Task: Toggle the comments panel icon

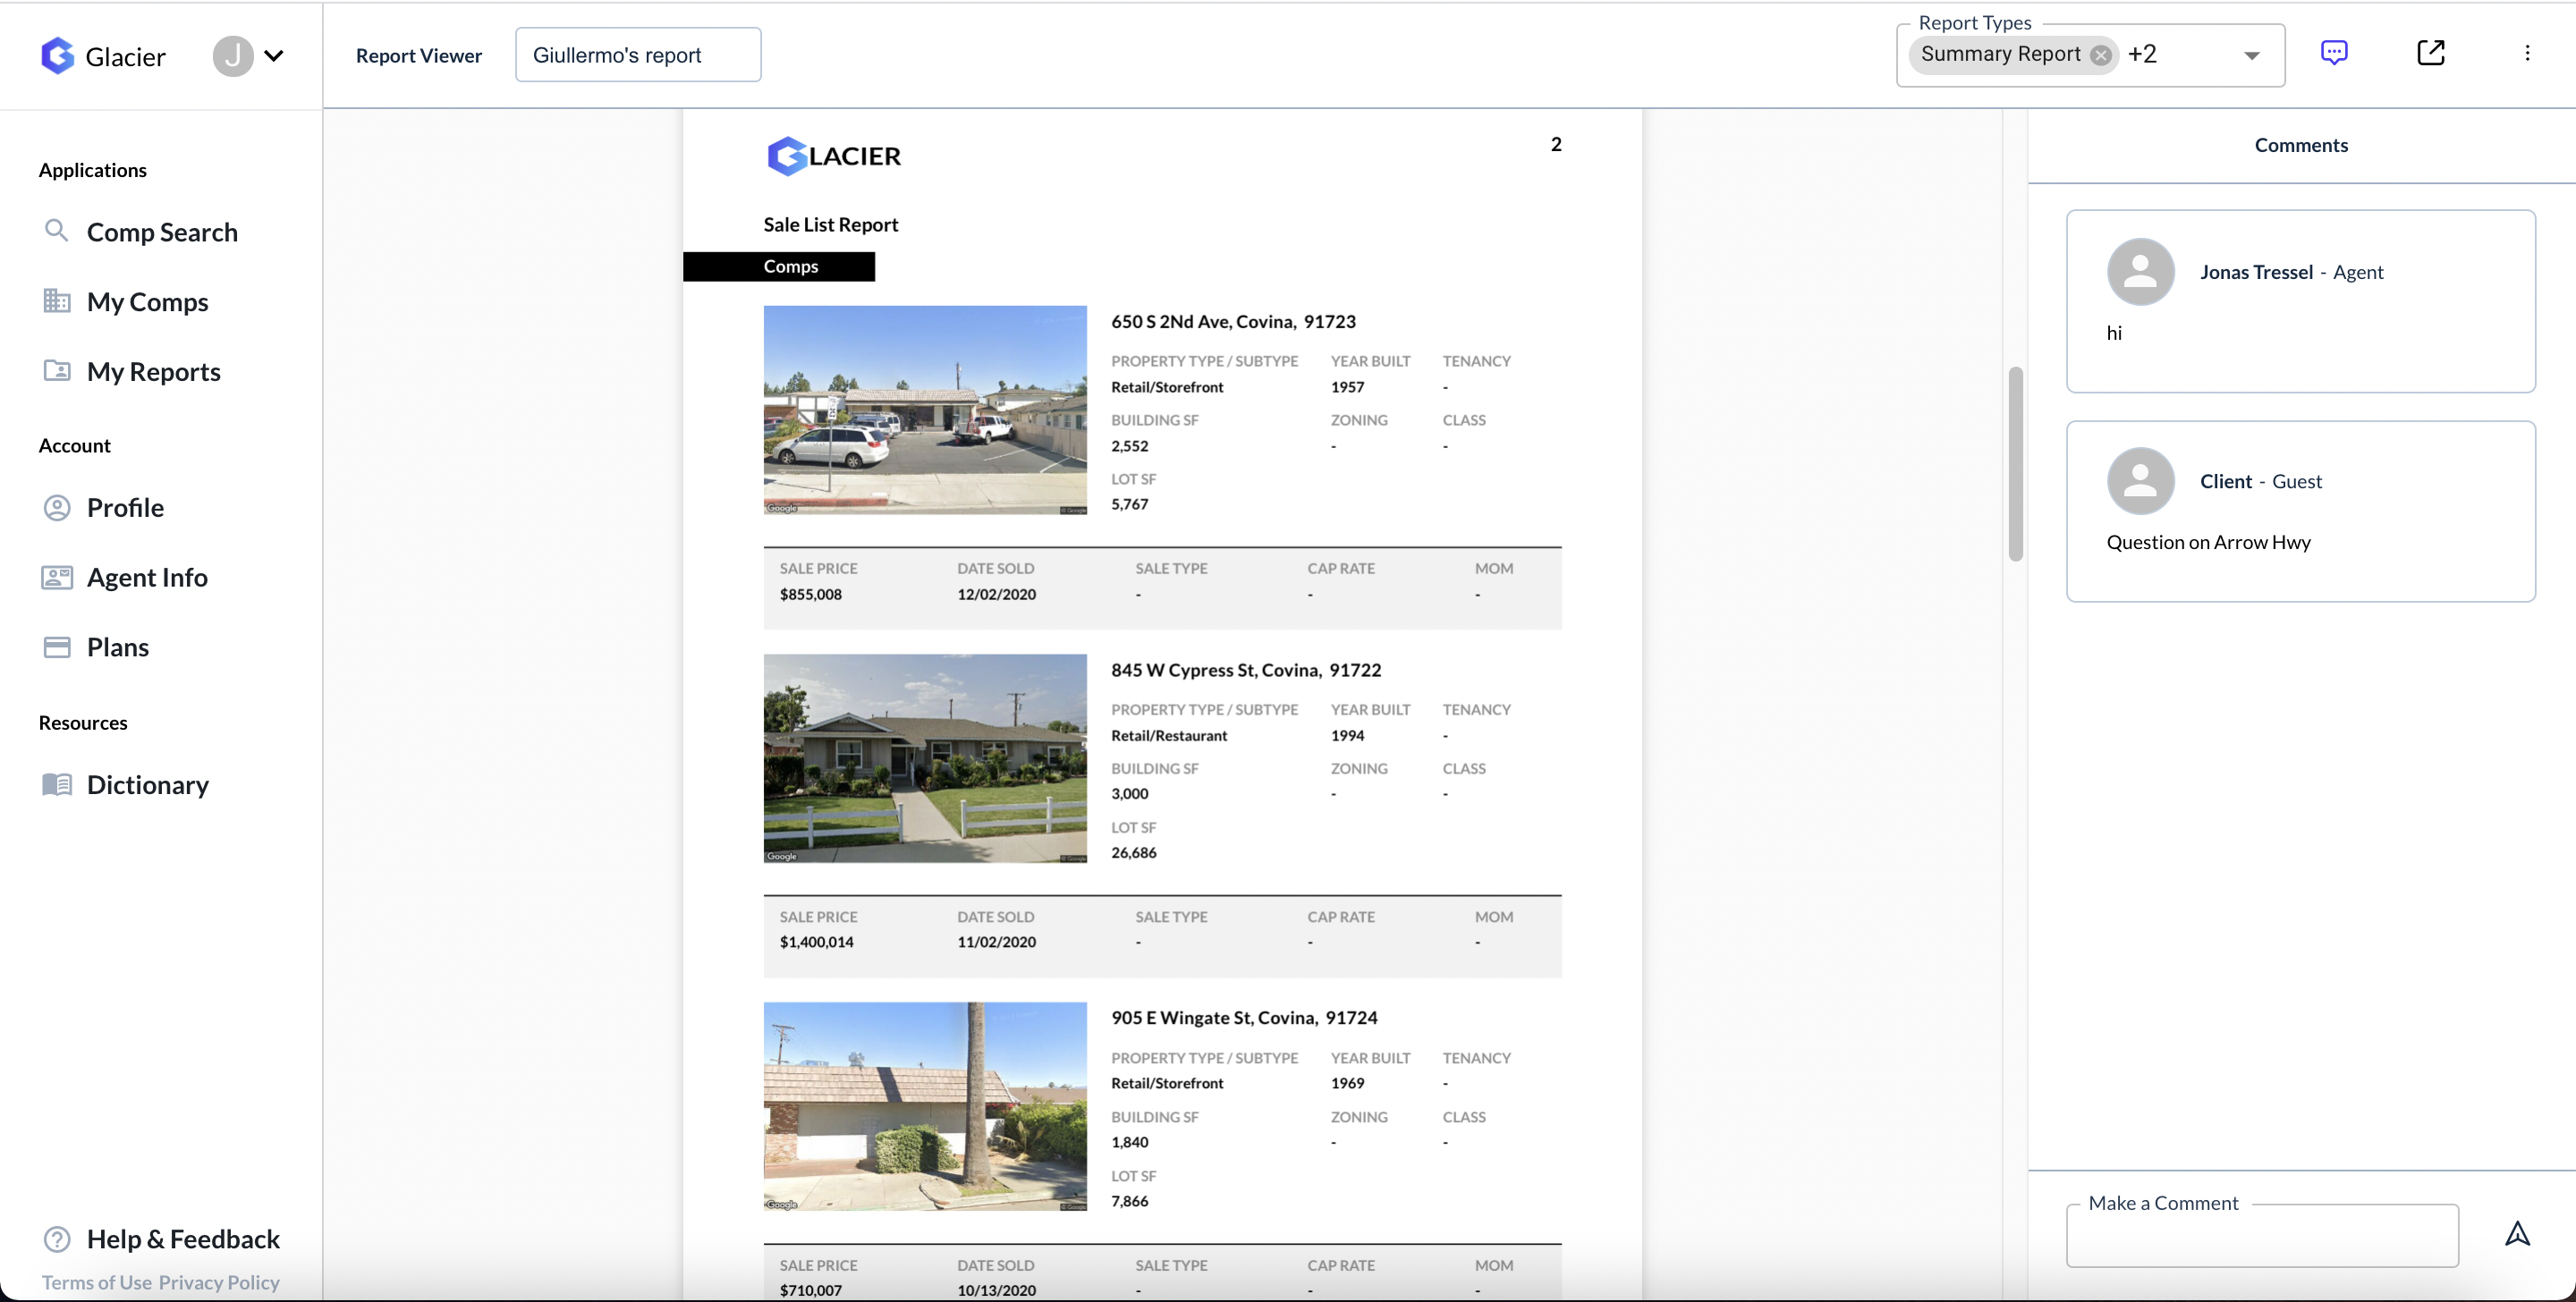Action: pos(2334,53)
